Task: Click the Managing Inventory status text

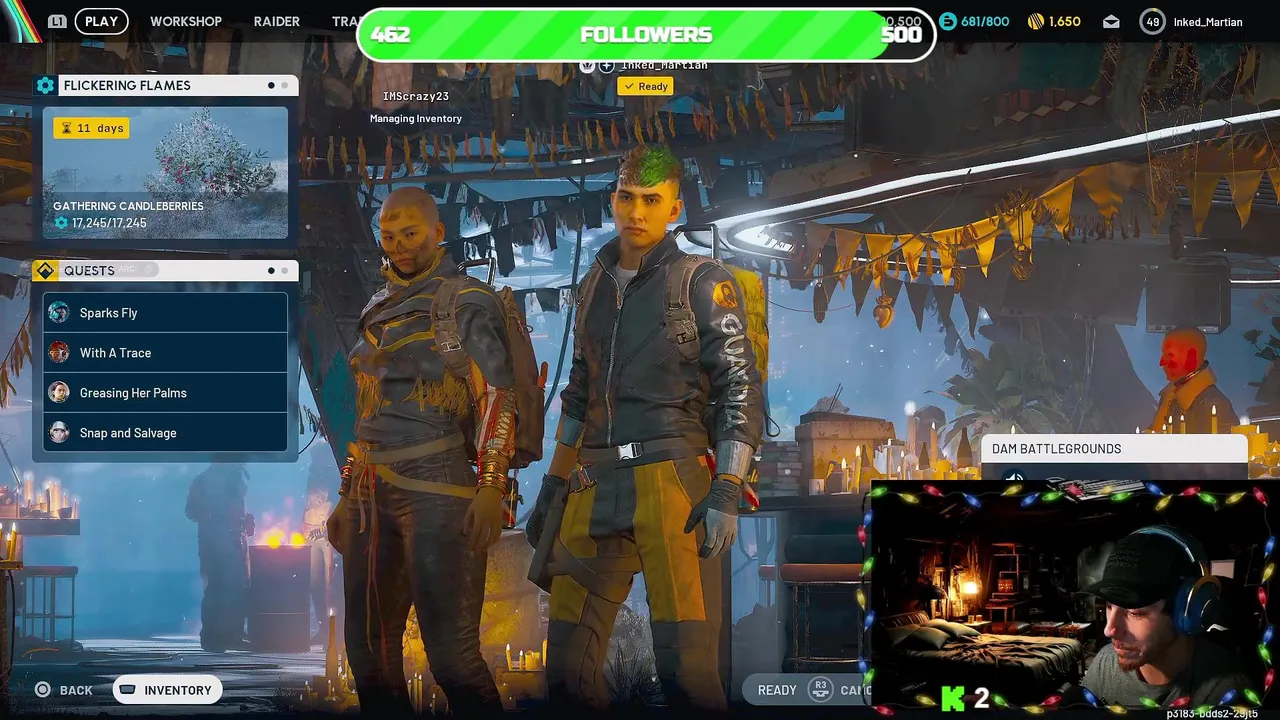Action: (416, 118)
